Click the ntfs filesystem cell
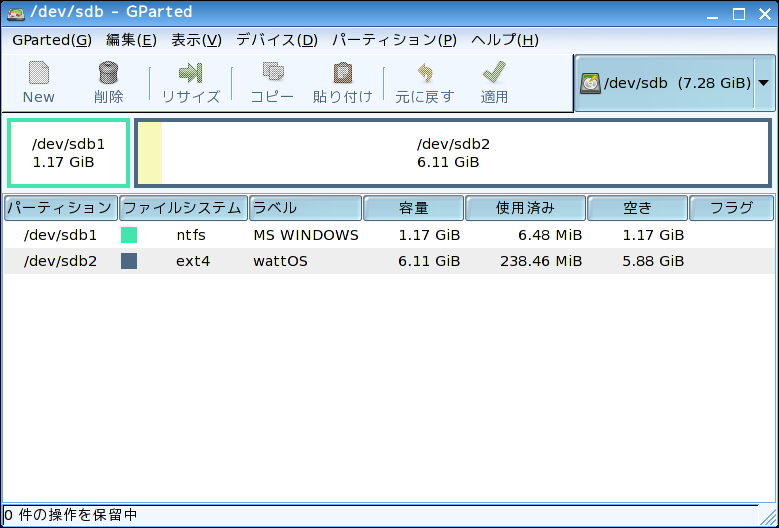This screenshot has width=779, height=528. (191, 235)
